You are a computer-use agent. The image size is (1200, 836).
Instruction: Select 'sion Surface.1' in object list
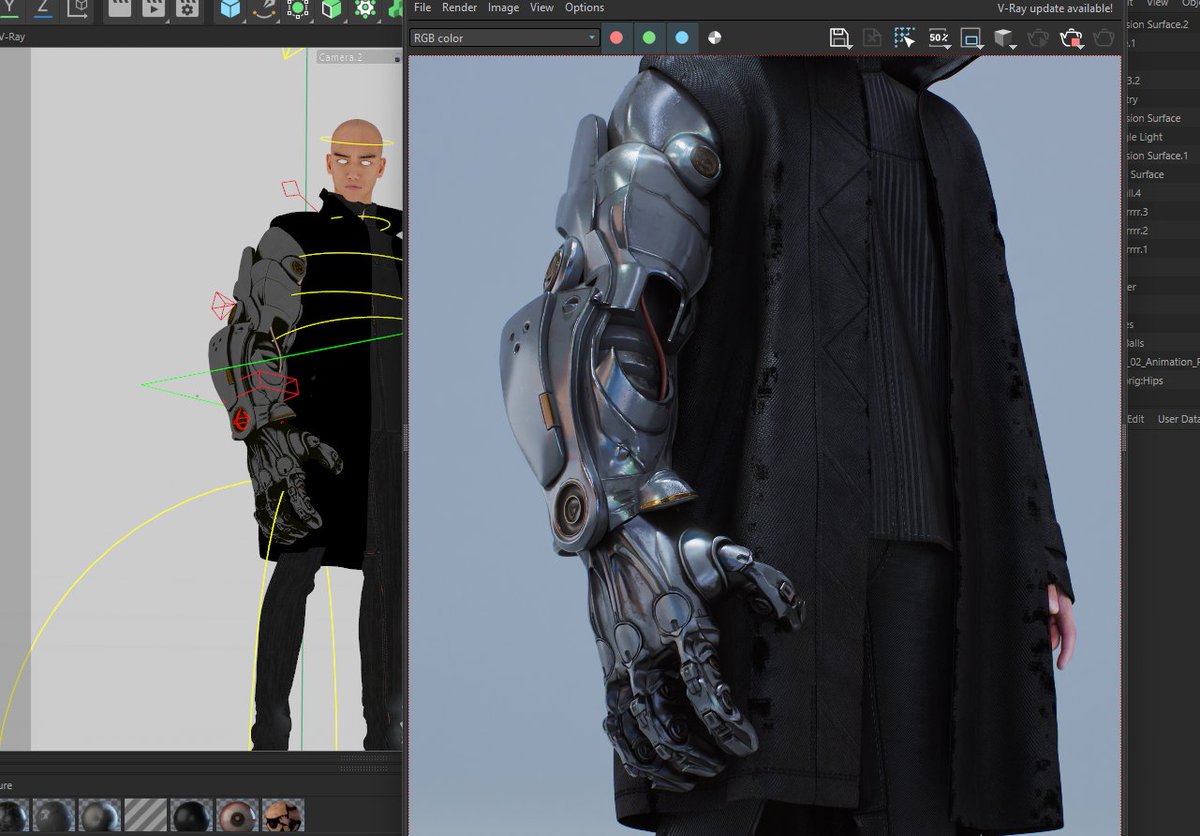coord(1158,155)
